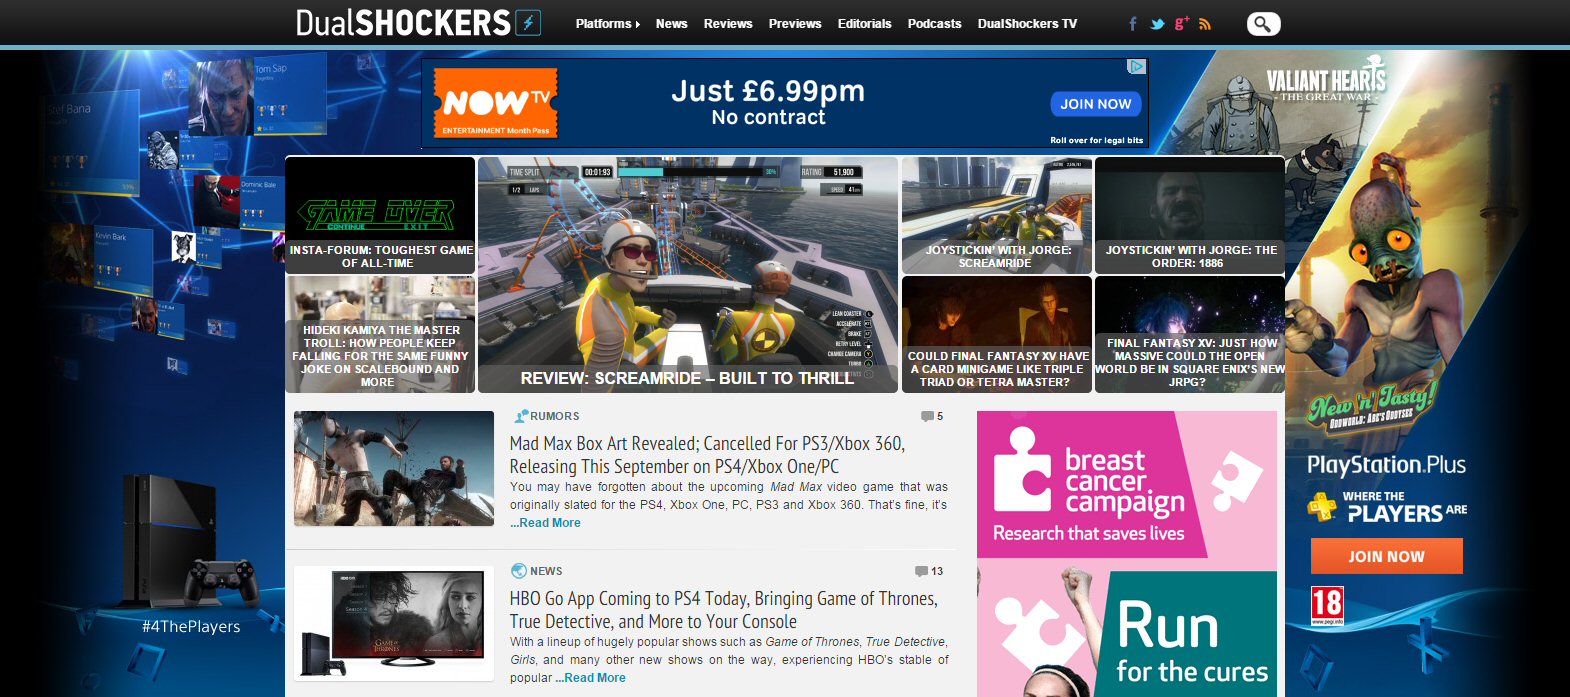Click the NEWS category label
Screen dimensions: 1570x697
coord(546,571)
